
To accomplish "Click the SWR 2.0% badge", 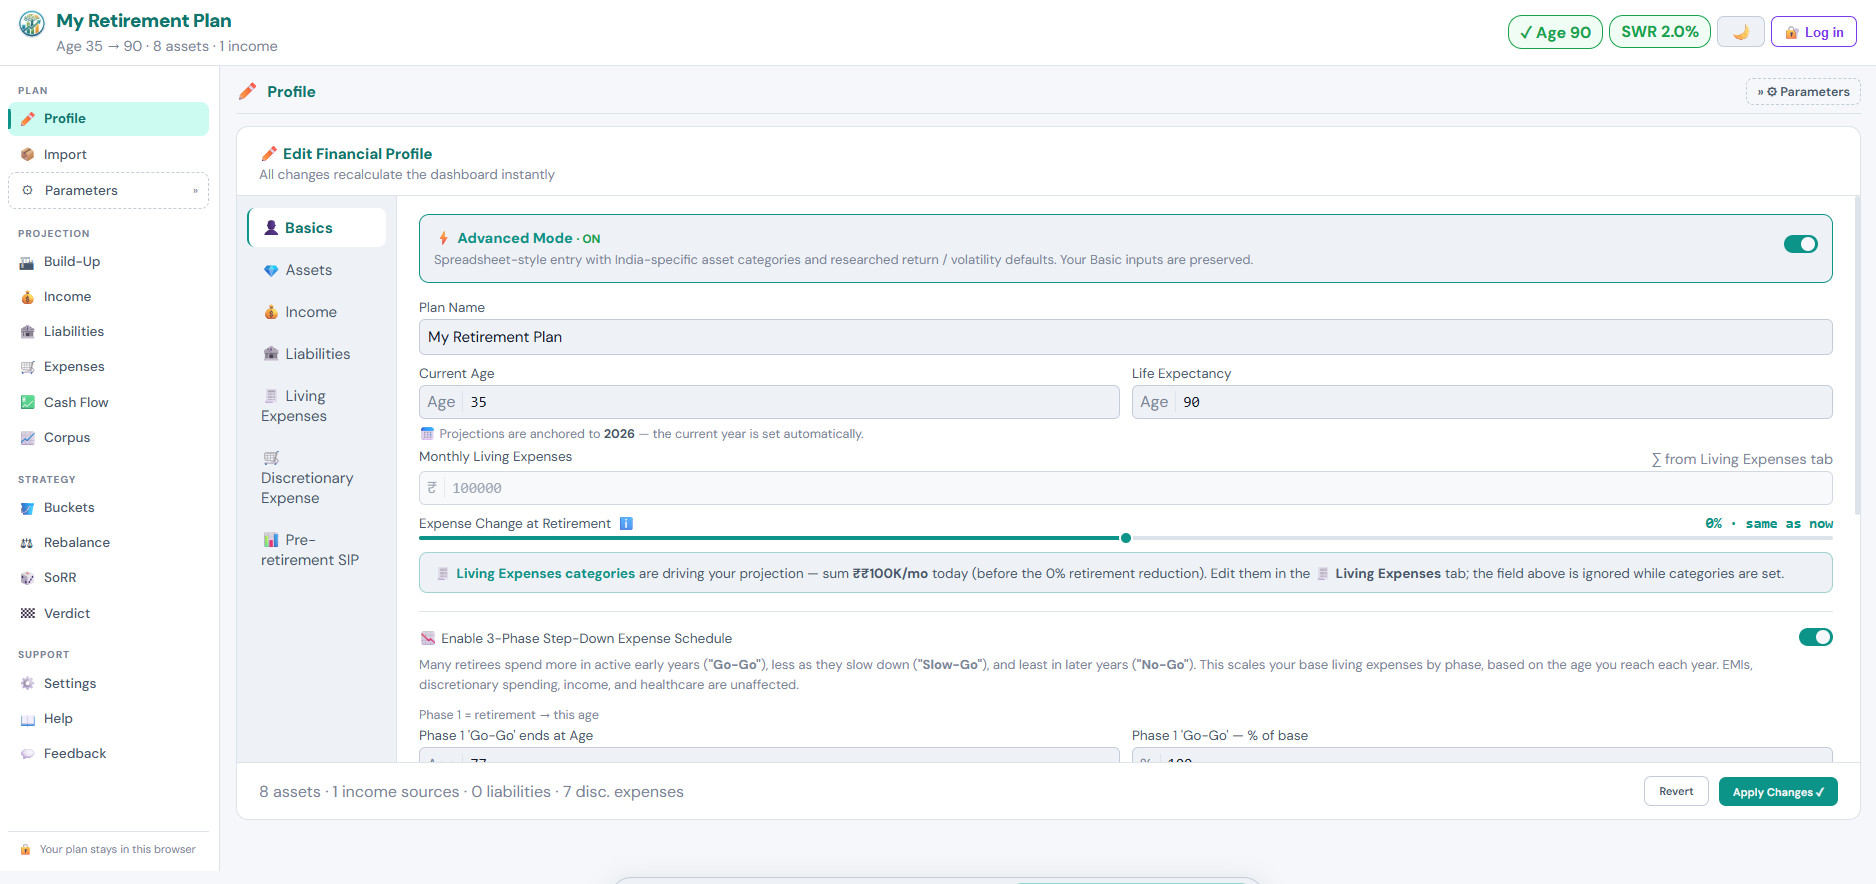I will [1660, 32].
